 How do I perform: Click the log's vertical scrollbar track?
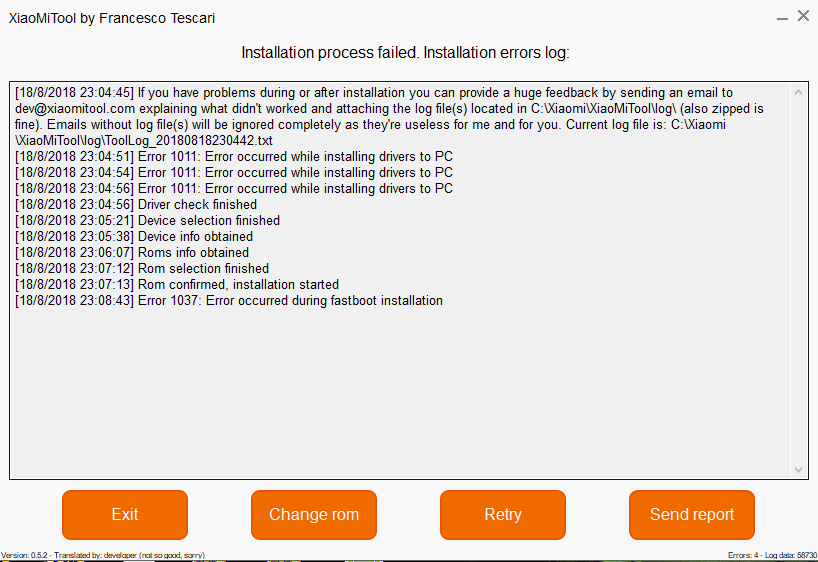[798, 280]
